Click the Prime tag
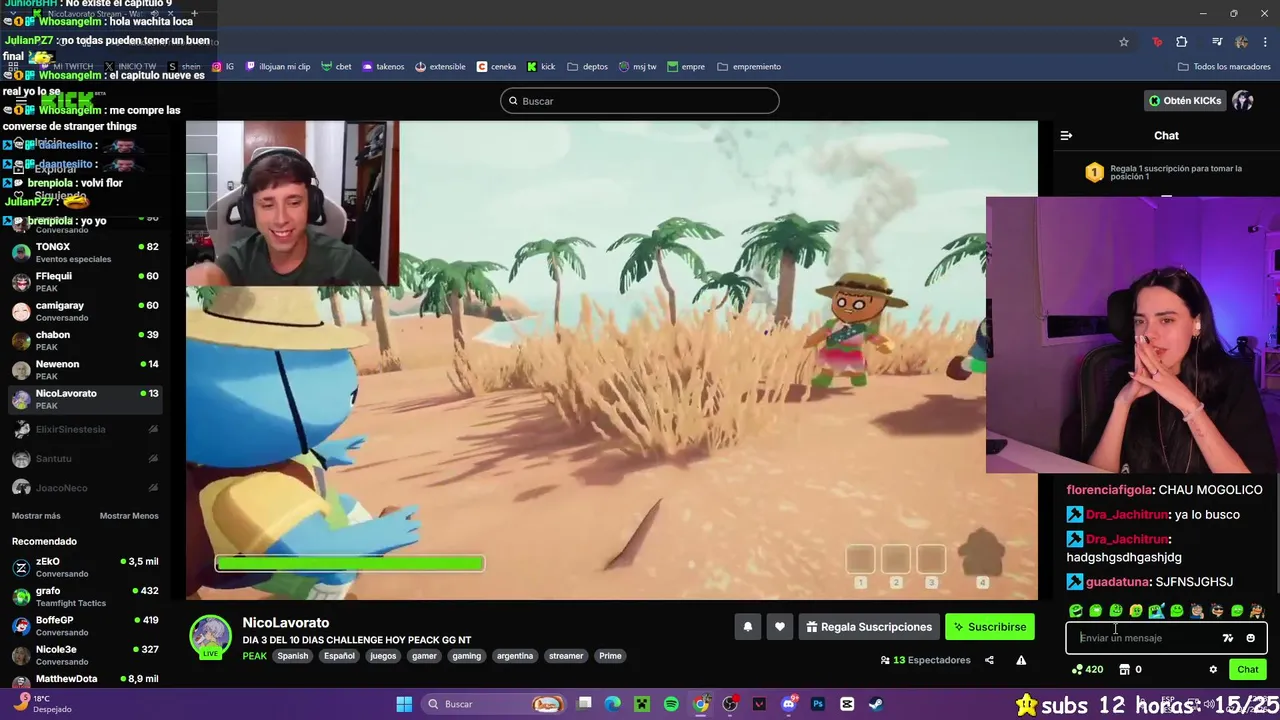1280x720 pixels. tap(610, 656)
